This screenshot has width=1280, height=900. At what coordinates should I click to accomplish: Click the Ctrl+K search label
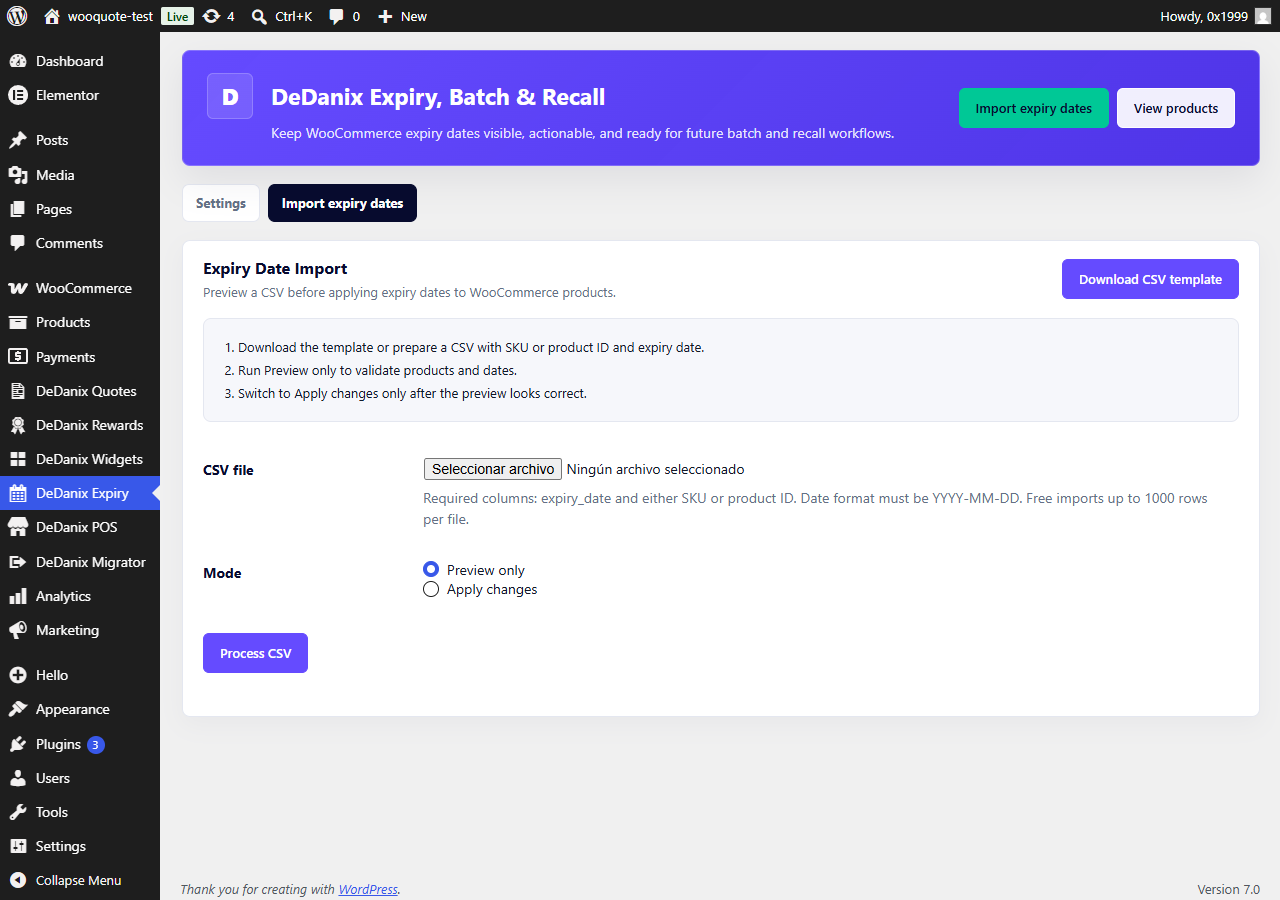(x=294, y=16)
